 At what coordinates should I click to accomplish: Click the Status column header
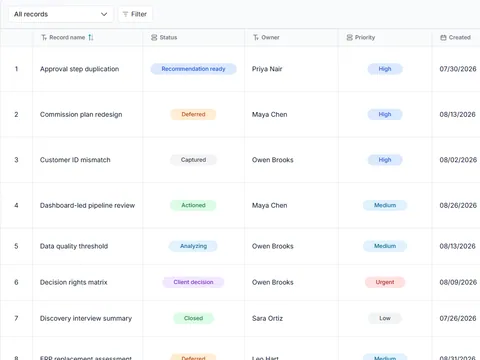pyautogui.click(x=194, y=37)
